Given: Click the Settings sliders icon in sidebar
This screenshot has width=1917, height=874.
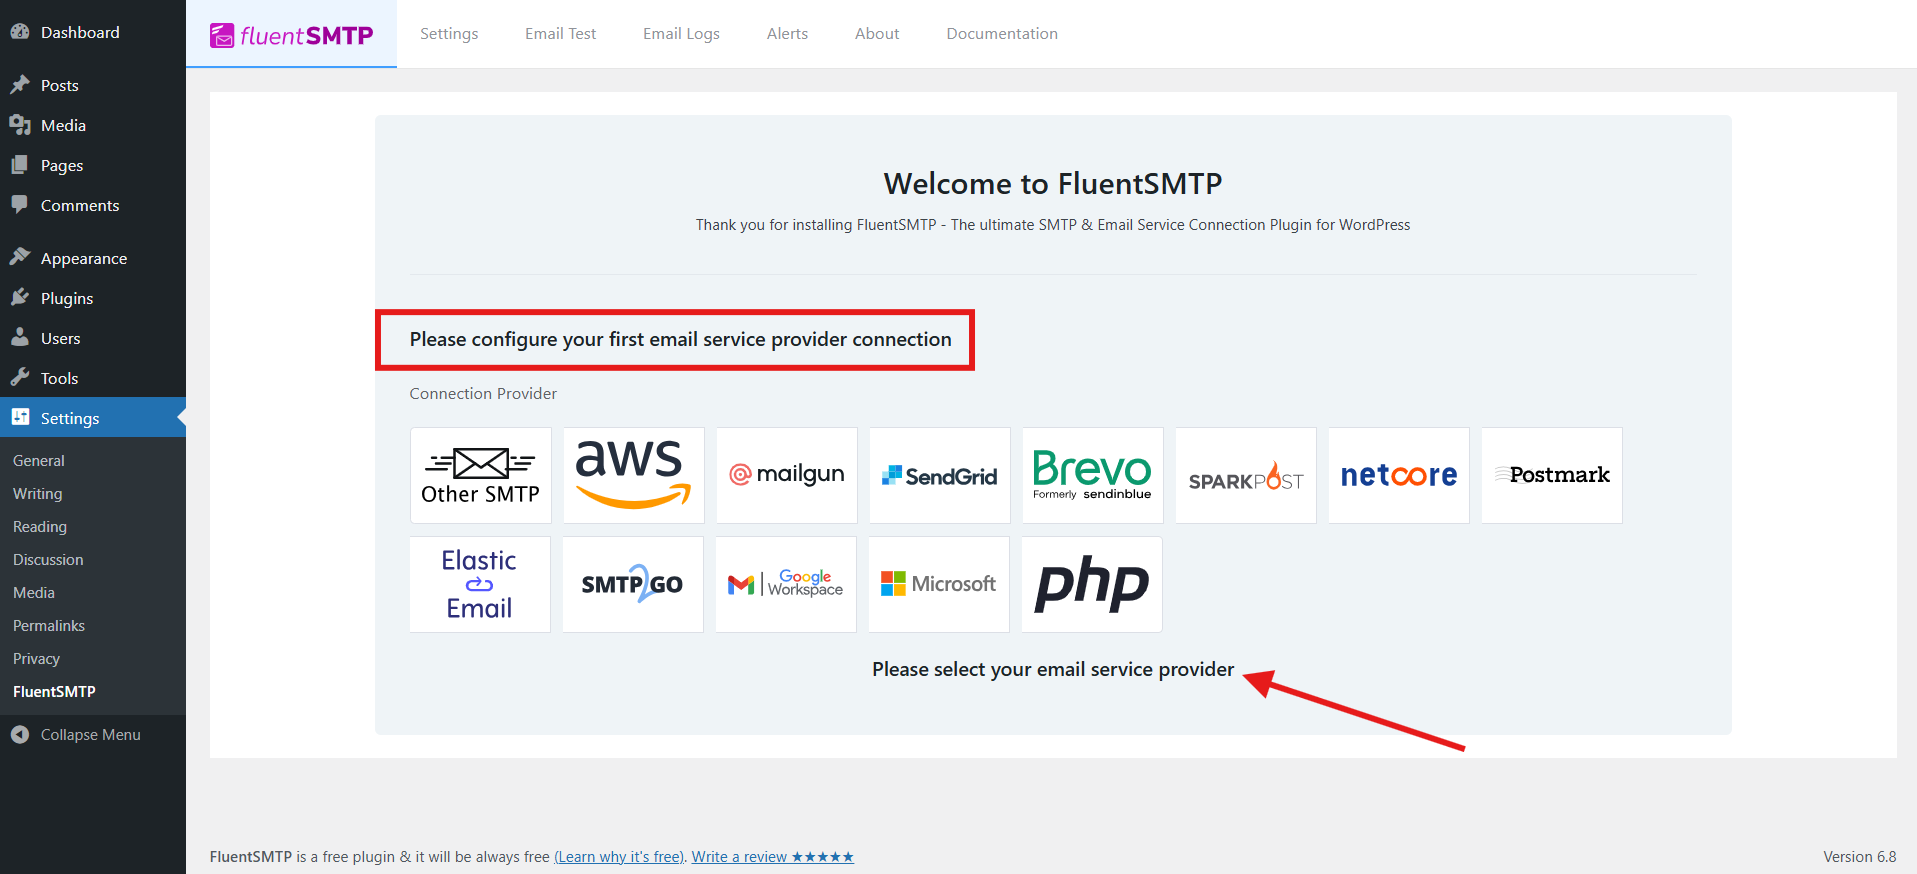Looking at the screenshot, I should 20,418.
